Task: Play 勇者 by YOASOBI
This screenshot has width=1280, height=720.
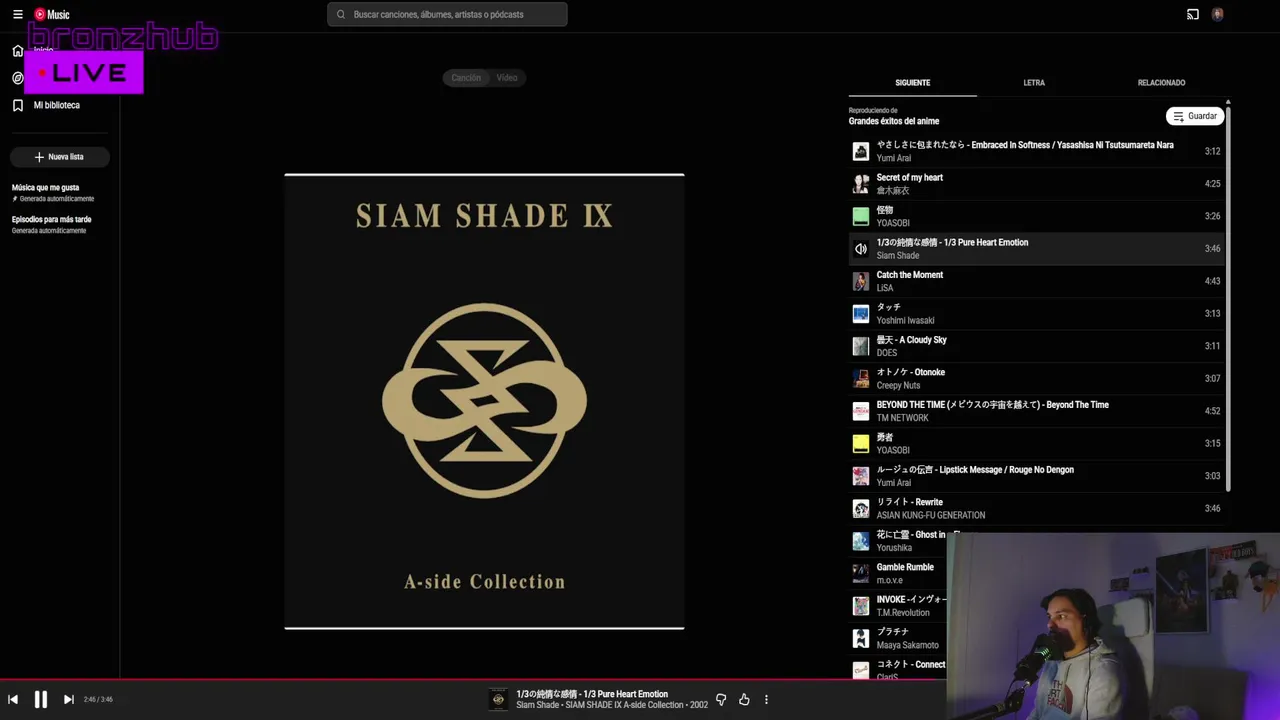Action: [x=1036, y=444]
